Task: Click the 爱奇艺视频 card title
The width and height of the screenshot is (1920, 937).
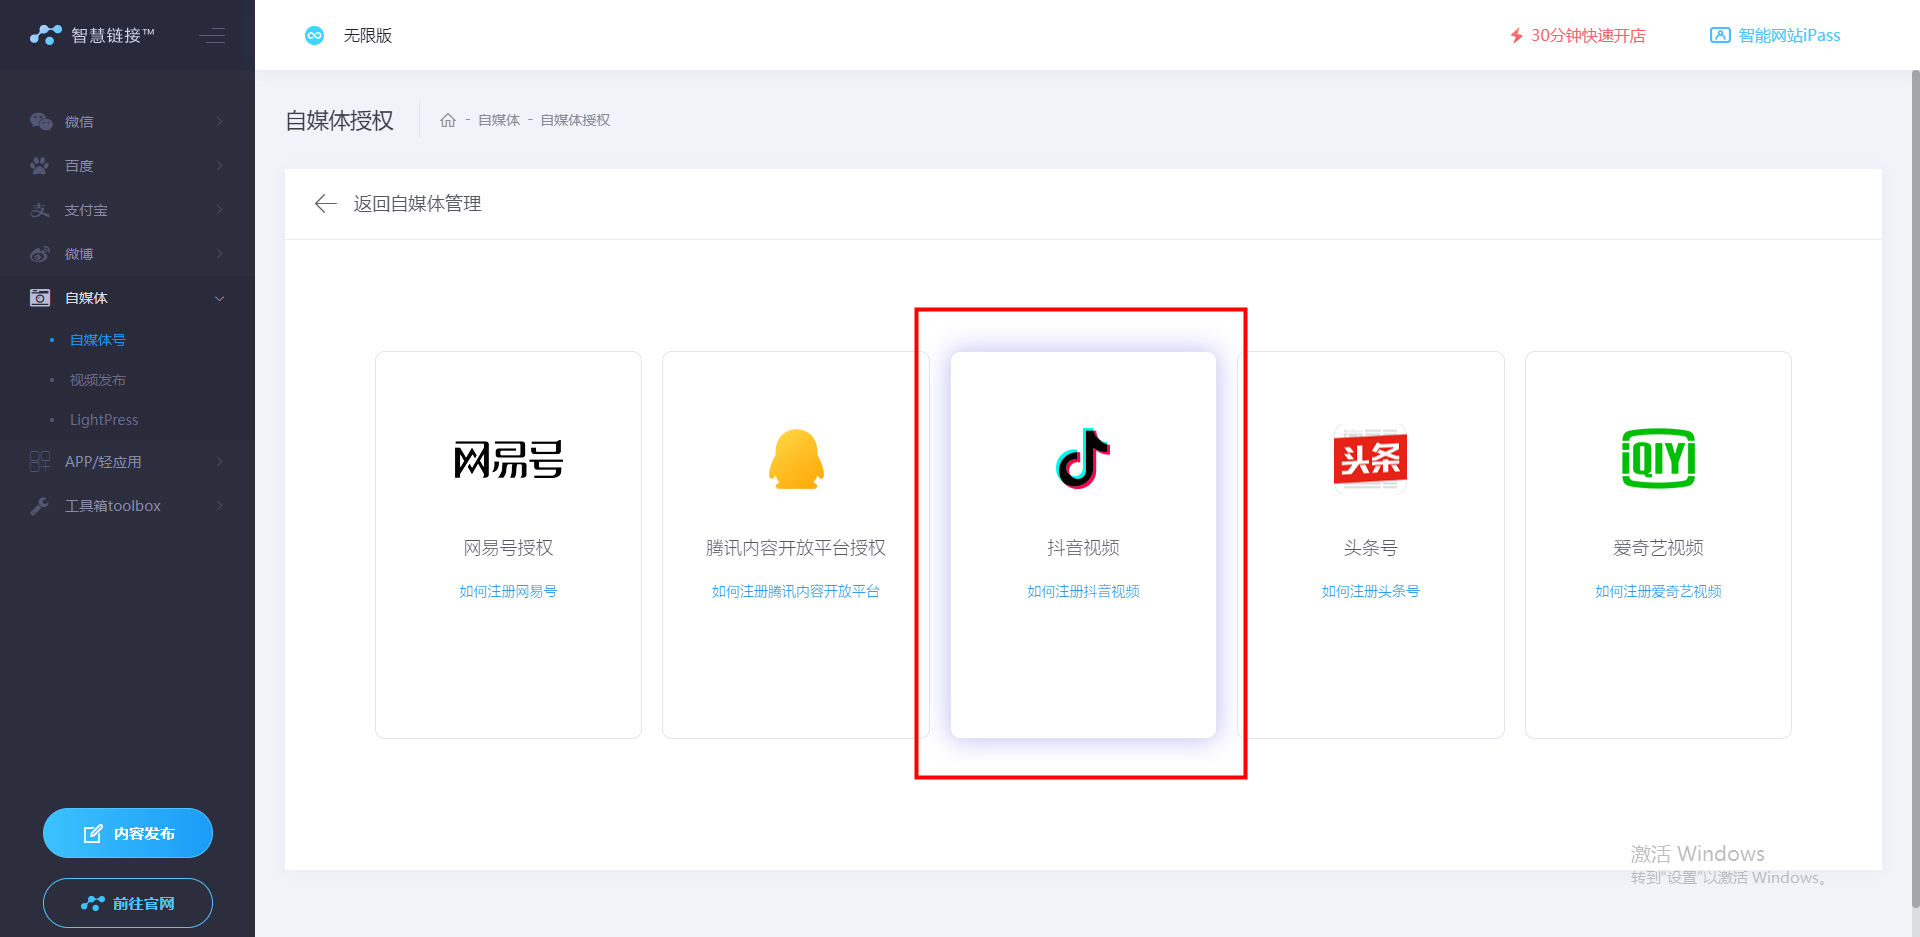Action: (x=1658, y=548)
